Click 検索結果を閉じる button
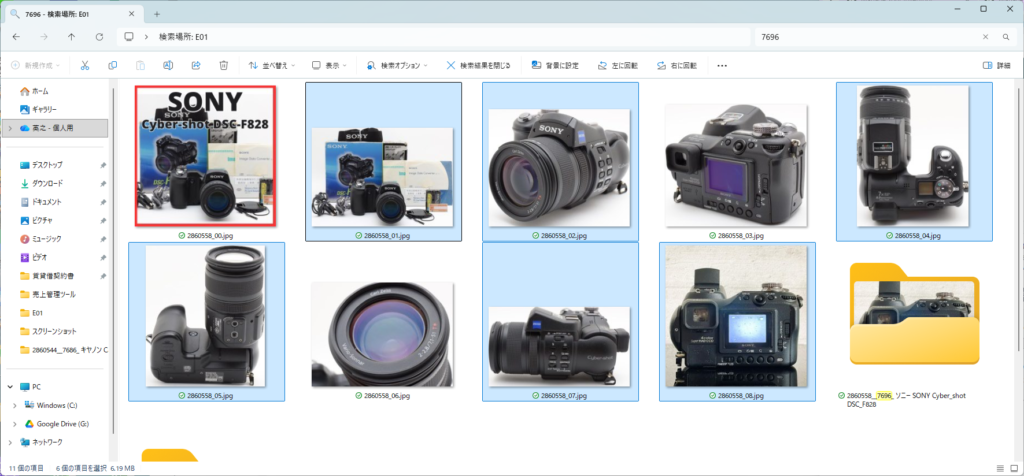The height and width of the screenshot is (476, 1024). [478, 65]
